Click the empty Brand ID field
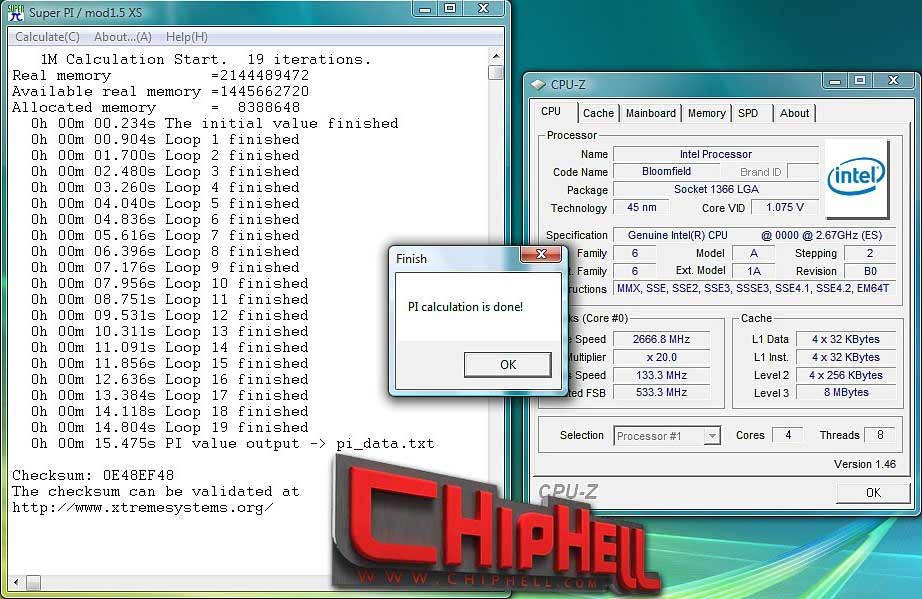 803,172
